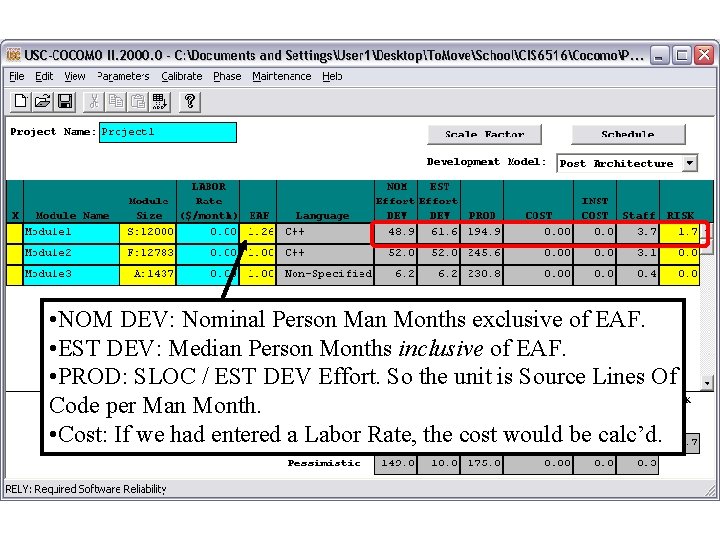Click the Copy toolbar icon

tap(116, 101)
